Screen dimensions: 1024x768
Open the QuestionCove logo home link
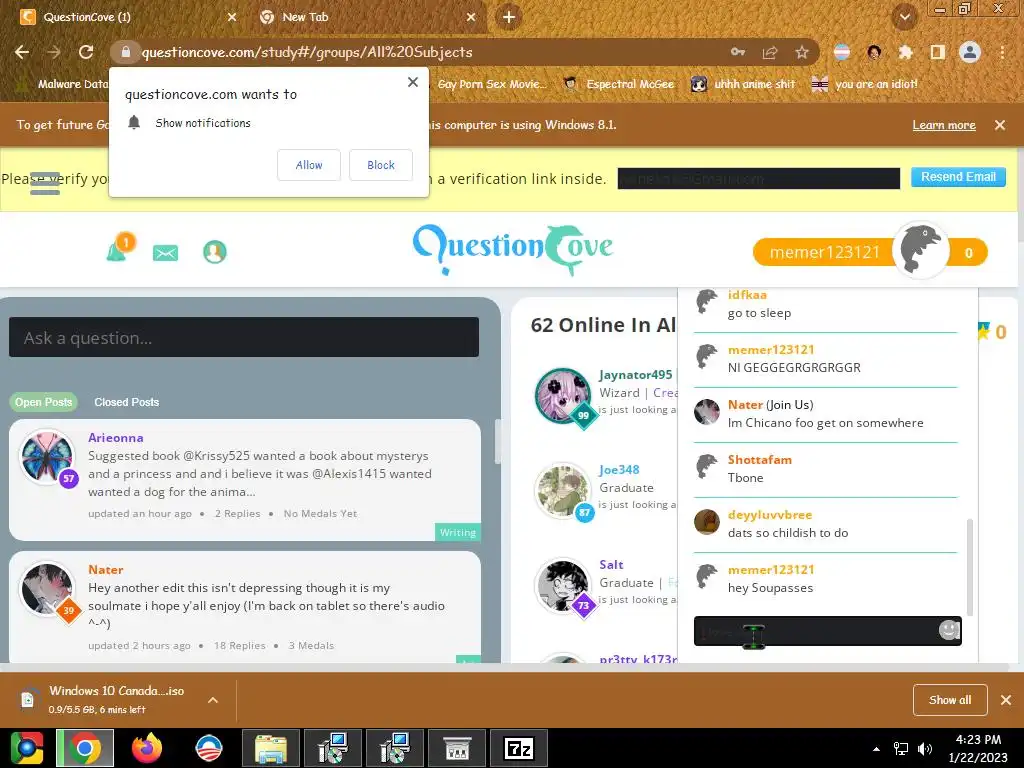tap(513, 249)
